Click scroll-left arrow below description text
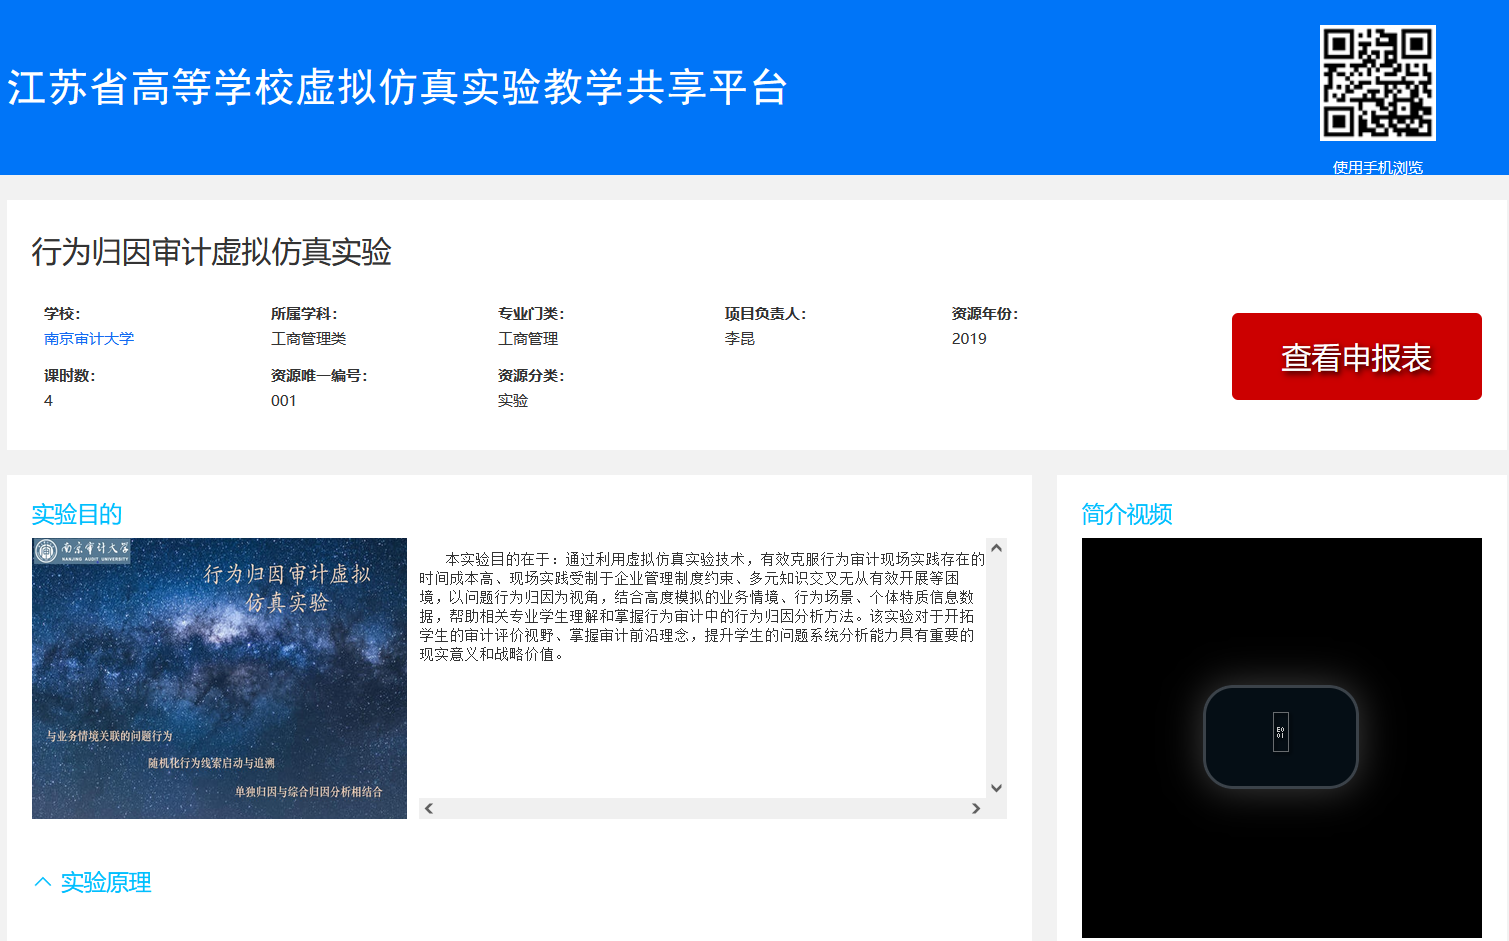 click(429, 808)
